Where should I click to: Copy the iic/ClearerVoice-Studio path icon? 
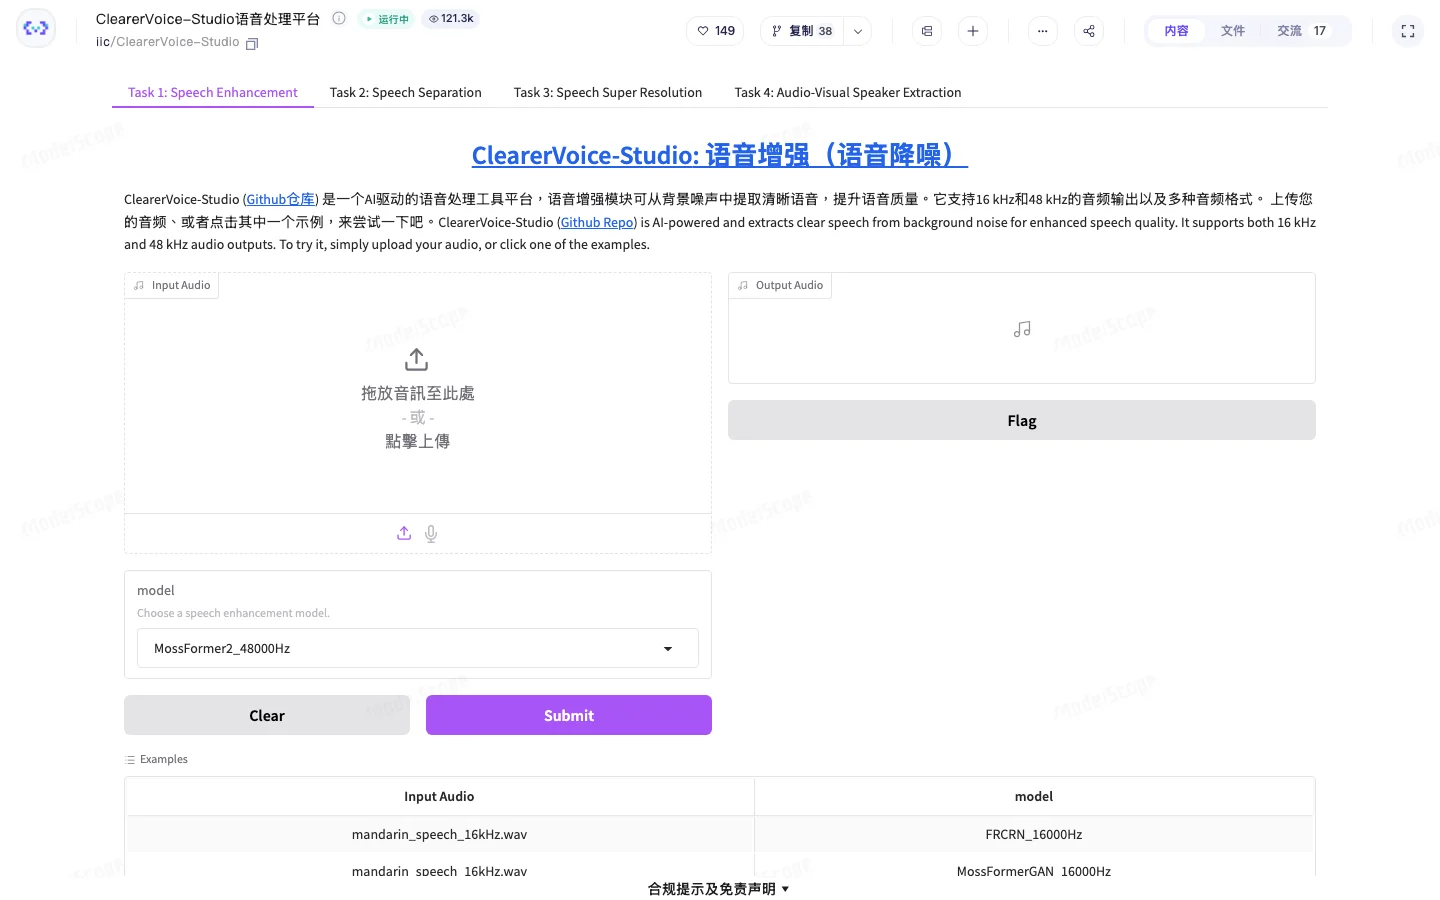252,43
